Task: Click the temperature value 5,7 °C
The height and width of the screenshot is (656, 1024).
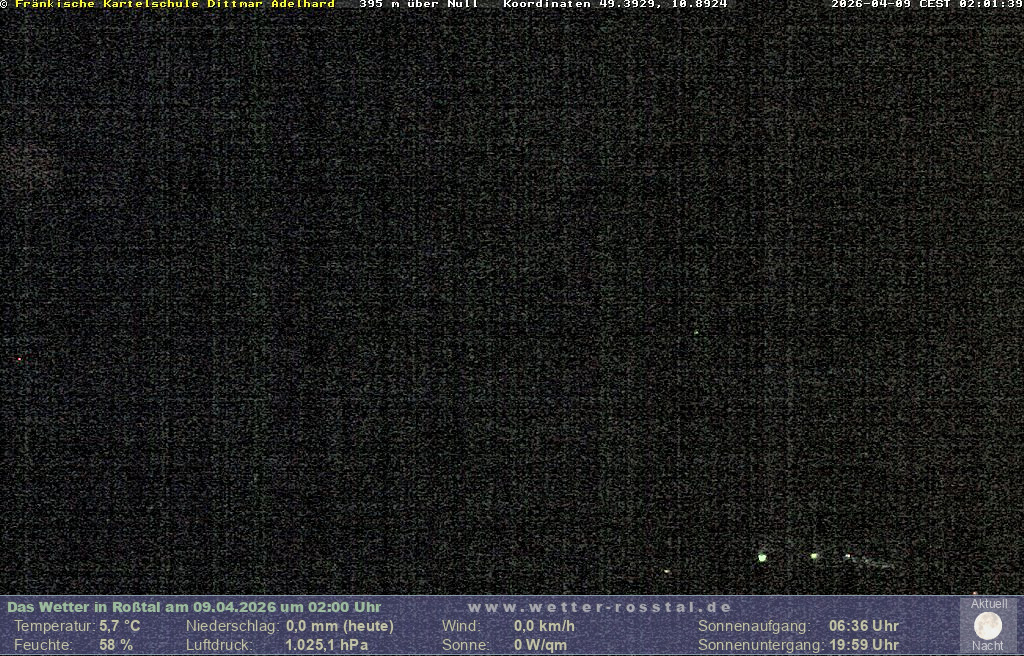Action: pyautogui.click(x=119, y=626)
